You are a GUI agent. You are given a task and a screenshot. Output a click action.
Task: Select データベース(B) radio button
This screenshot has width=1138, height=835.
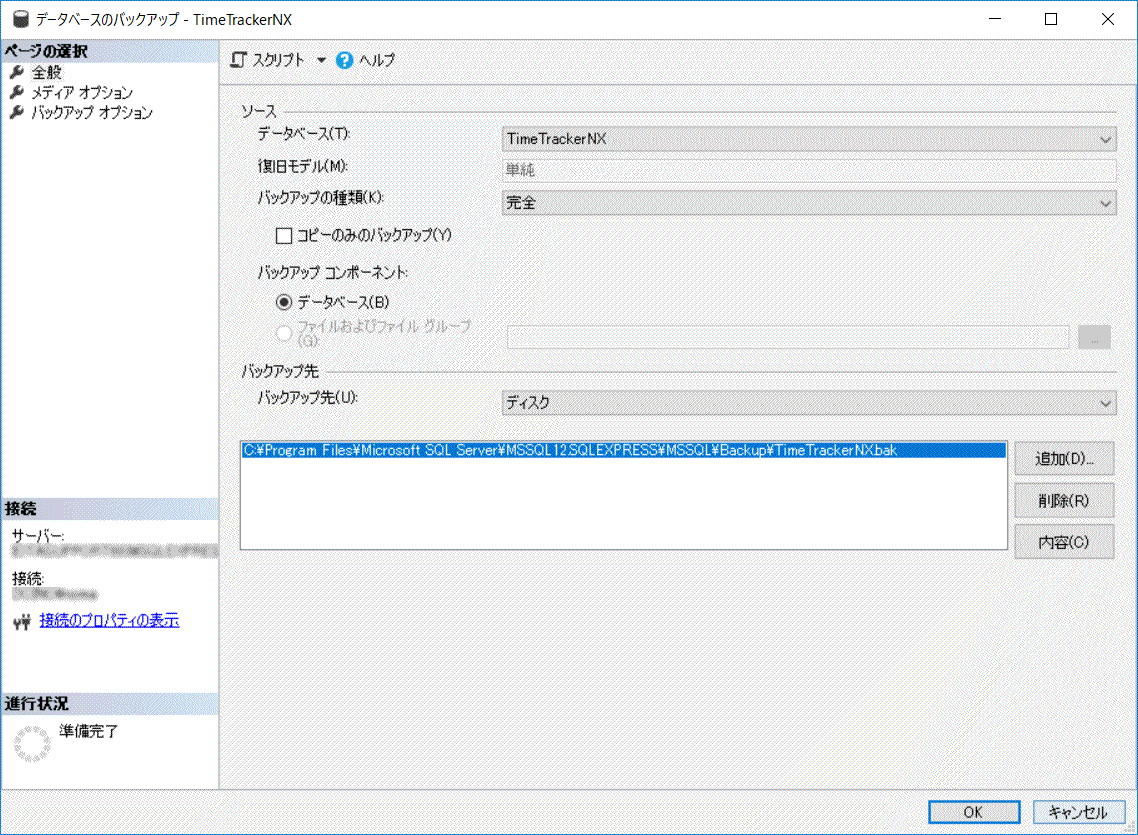284,302
